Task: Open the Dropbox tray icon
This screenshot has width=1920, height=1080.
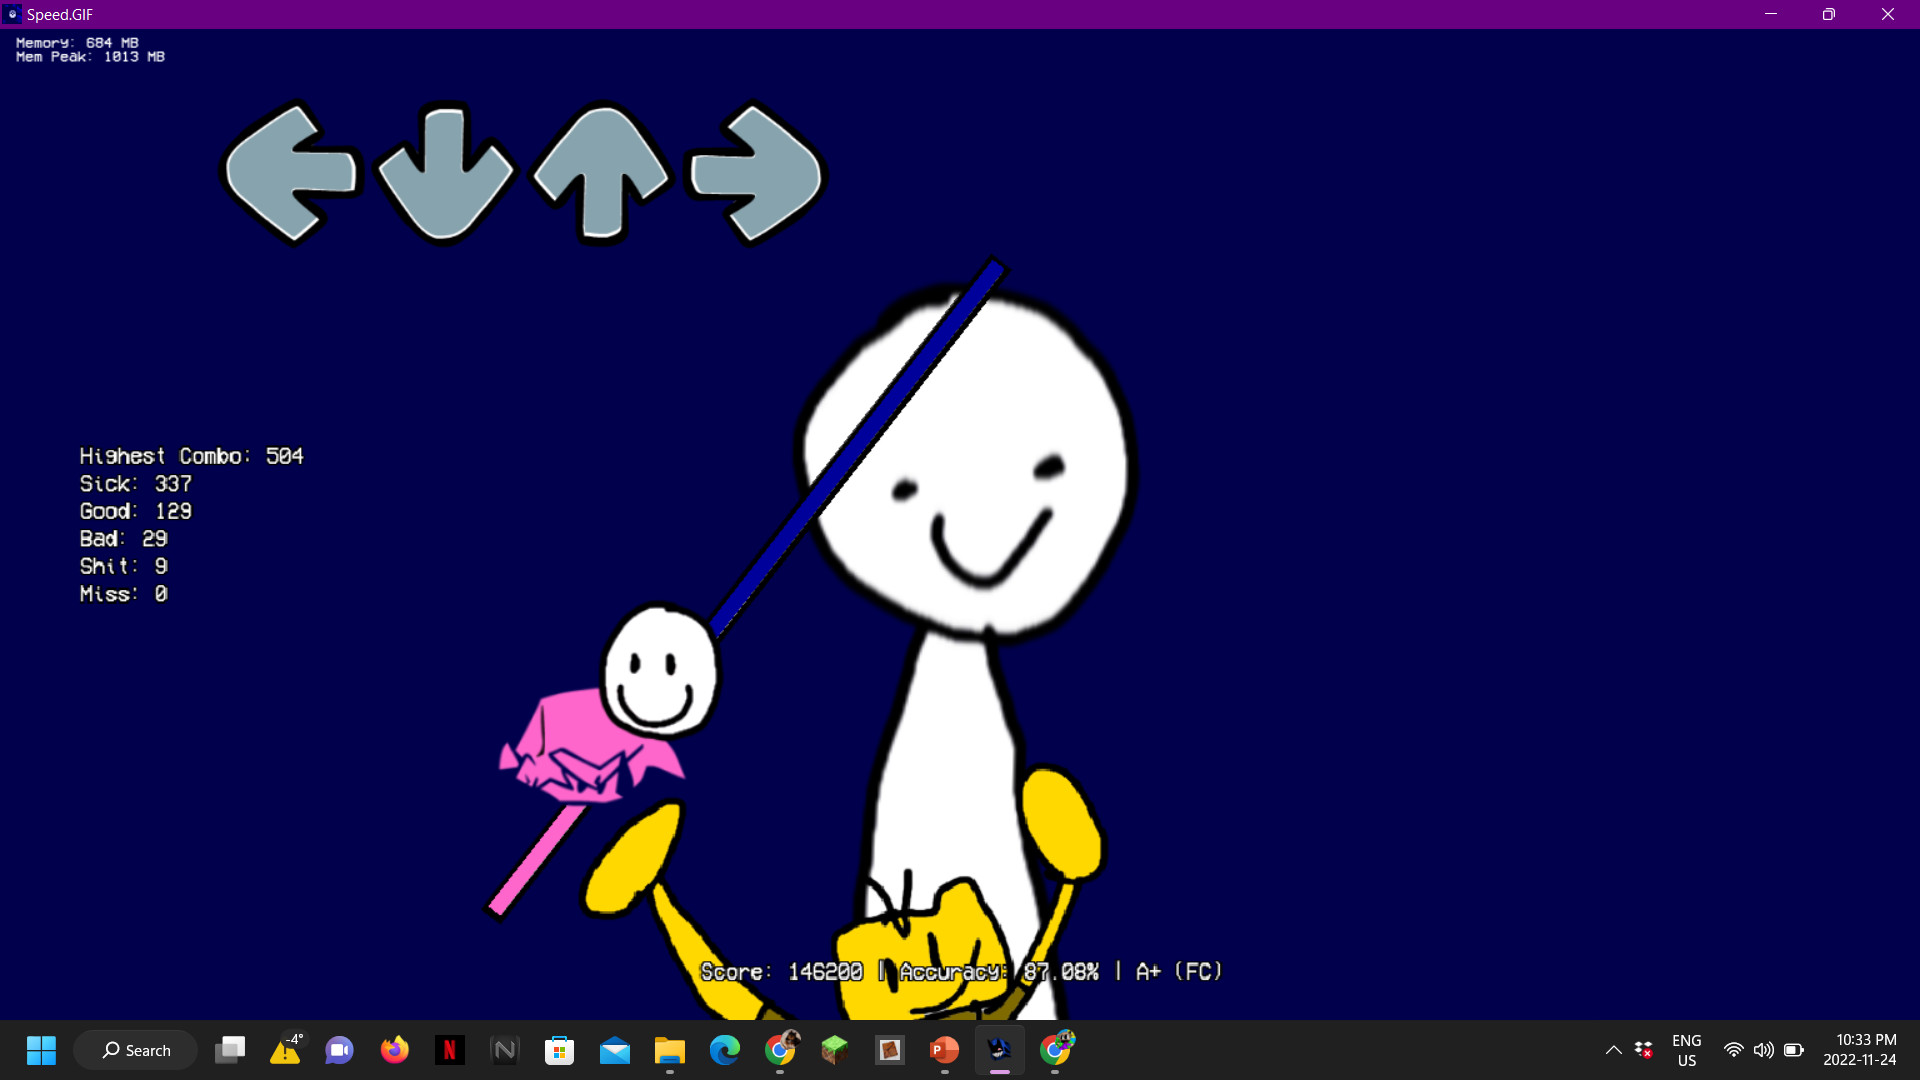Action: pos(1643,1050)
